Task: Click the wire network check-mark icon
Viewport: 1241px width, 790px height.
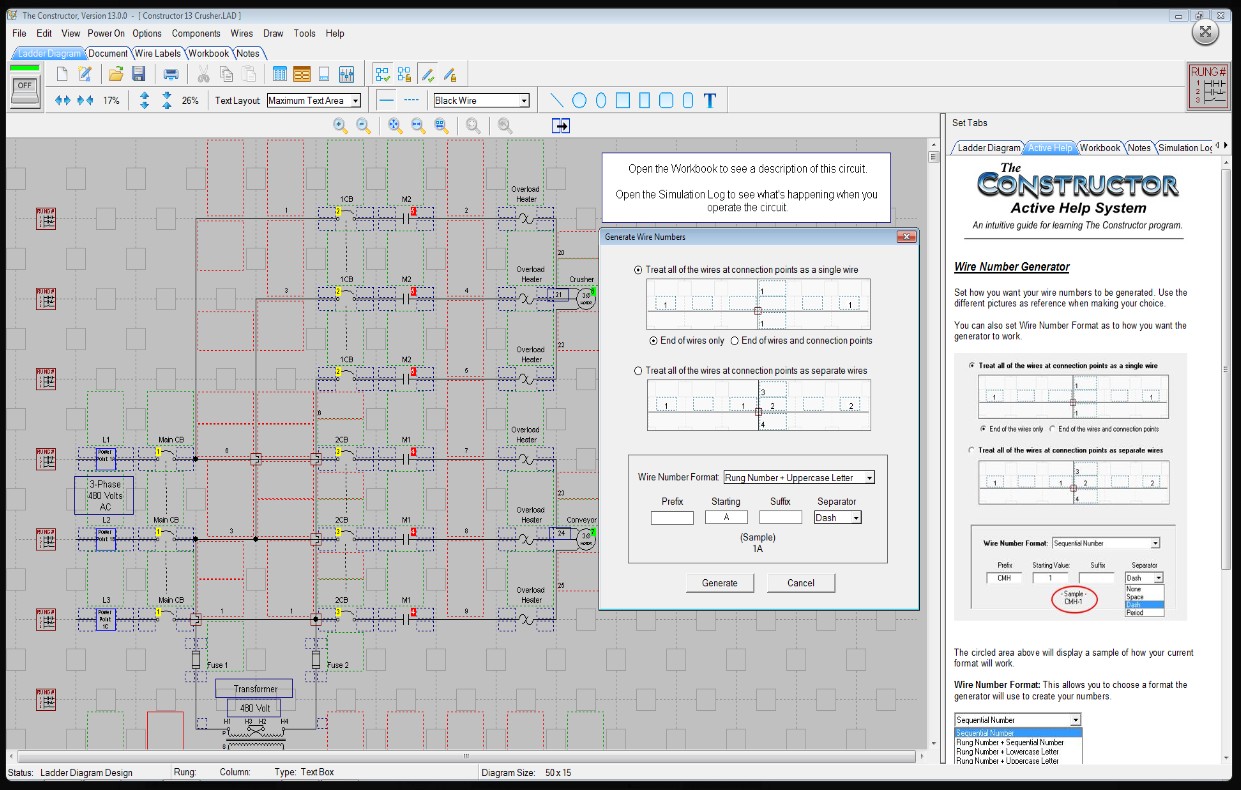Action: [382, 74]
